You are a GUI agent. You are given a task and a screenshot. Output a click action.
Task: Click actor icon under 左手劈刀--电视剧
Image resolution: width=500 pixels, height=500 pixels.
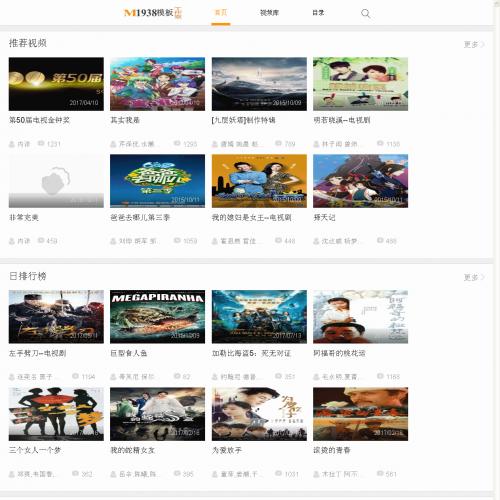click(12, 377)
